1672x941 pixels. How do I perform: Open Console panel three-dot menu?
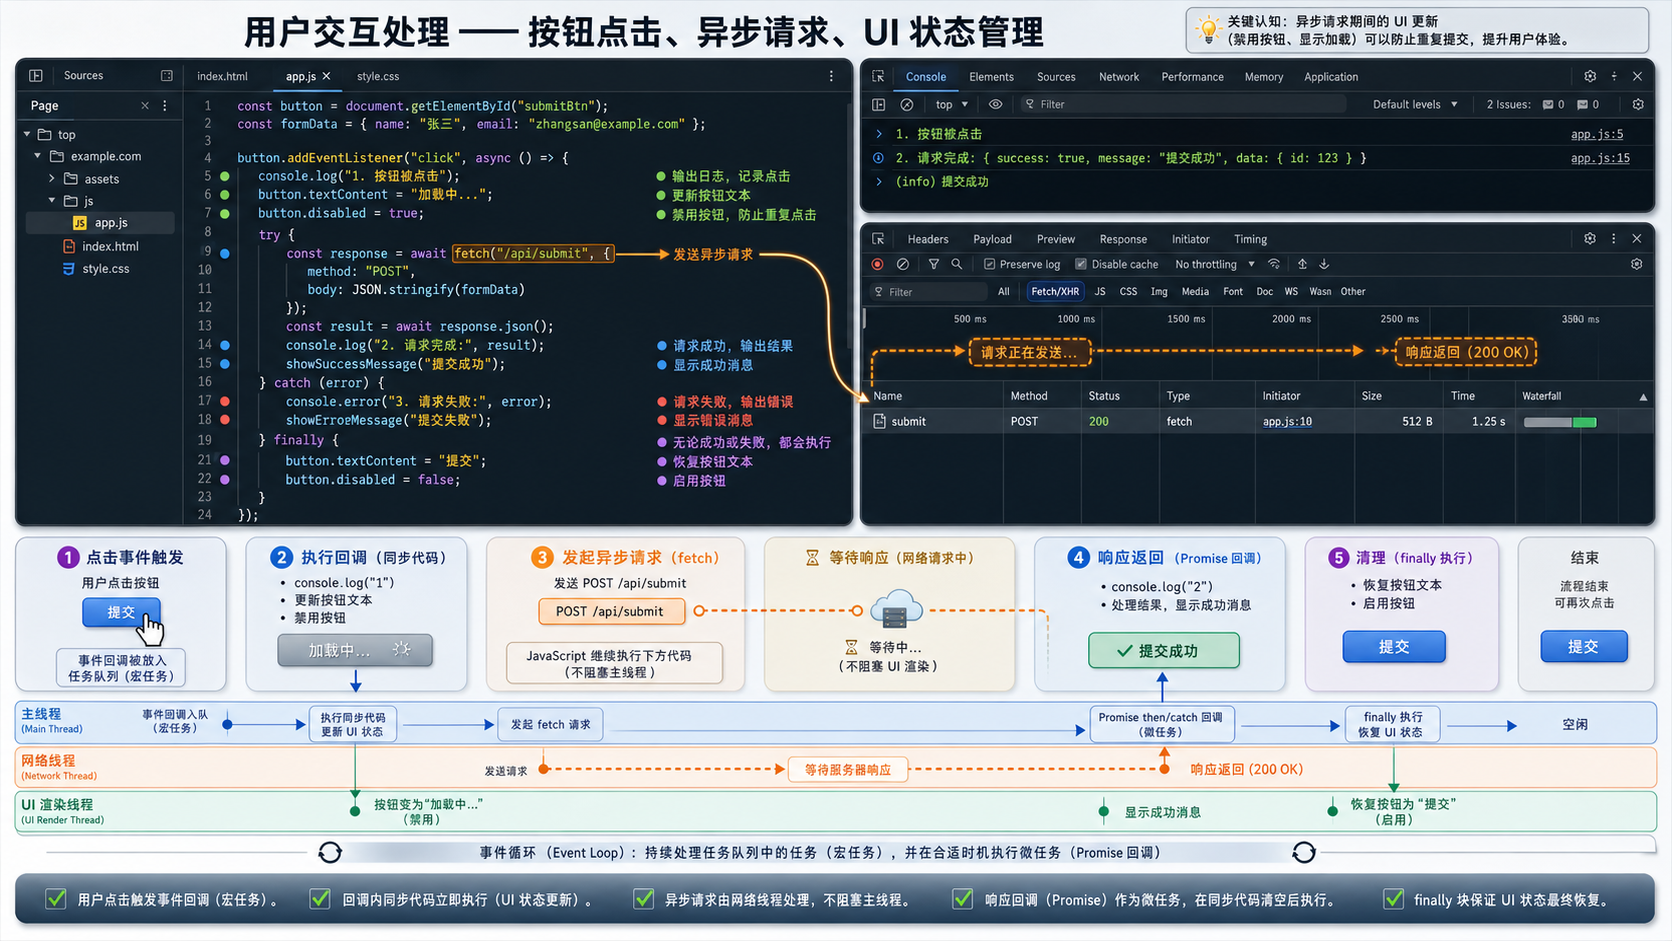coord(1614,76)
